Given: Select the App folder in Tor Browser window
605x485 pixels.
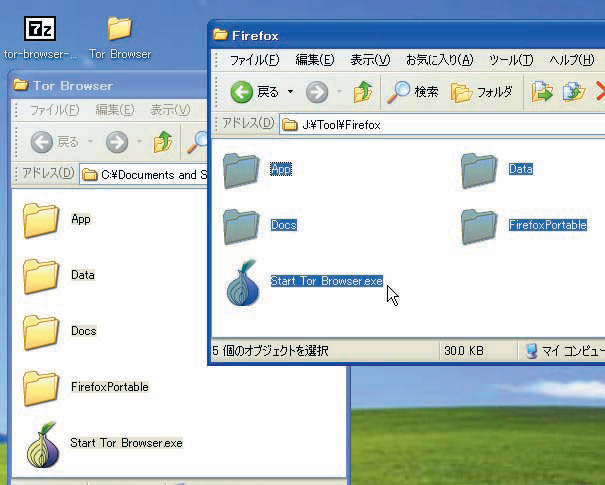Looking at the screenshot, I should pos(41,220).
